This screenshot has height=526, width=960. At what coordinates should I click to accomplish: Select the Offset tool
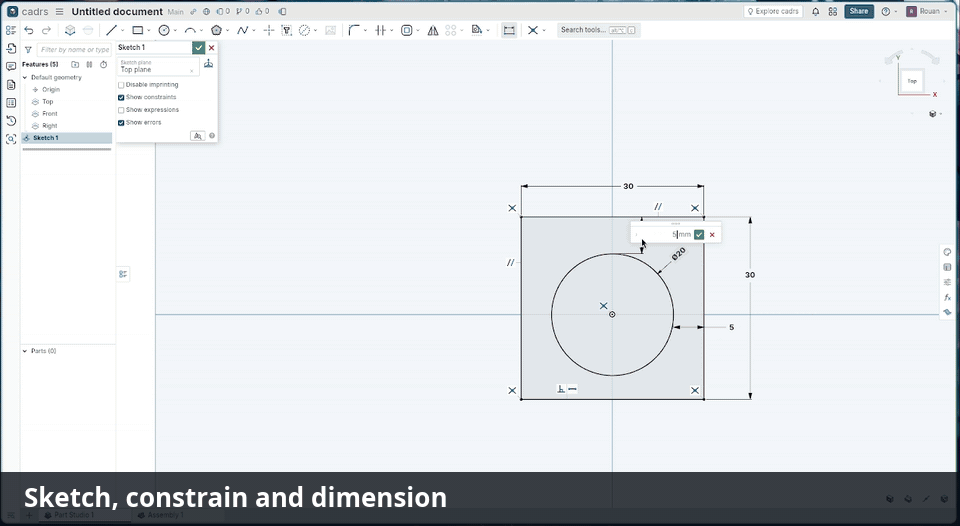coord(407,30)
